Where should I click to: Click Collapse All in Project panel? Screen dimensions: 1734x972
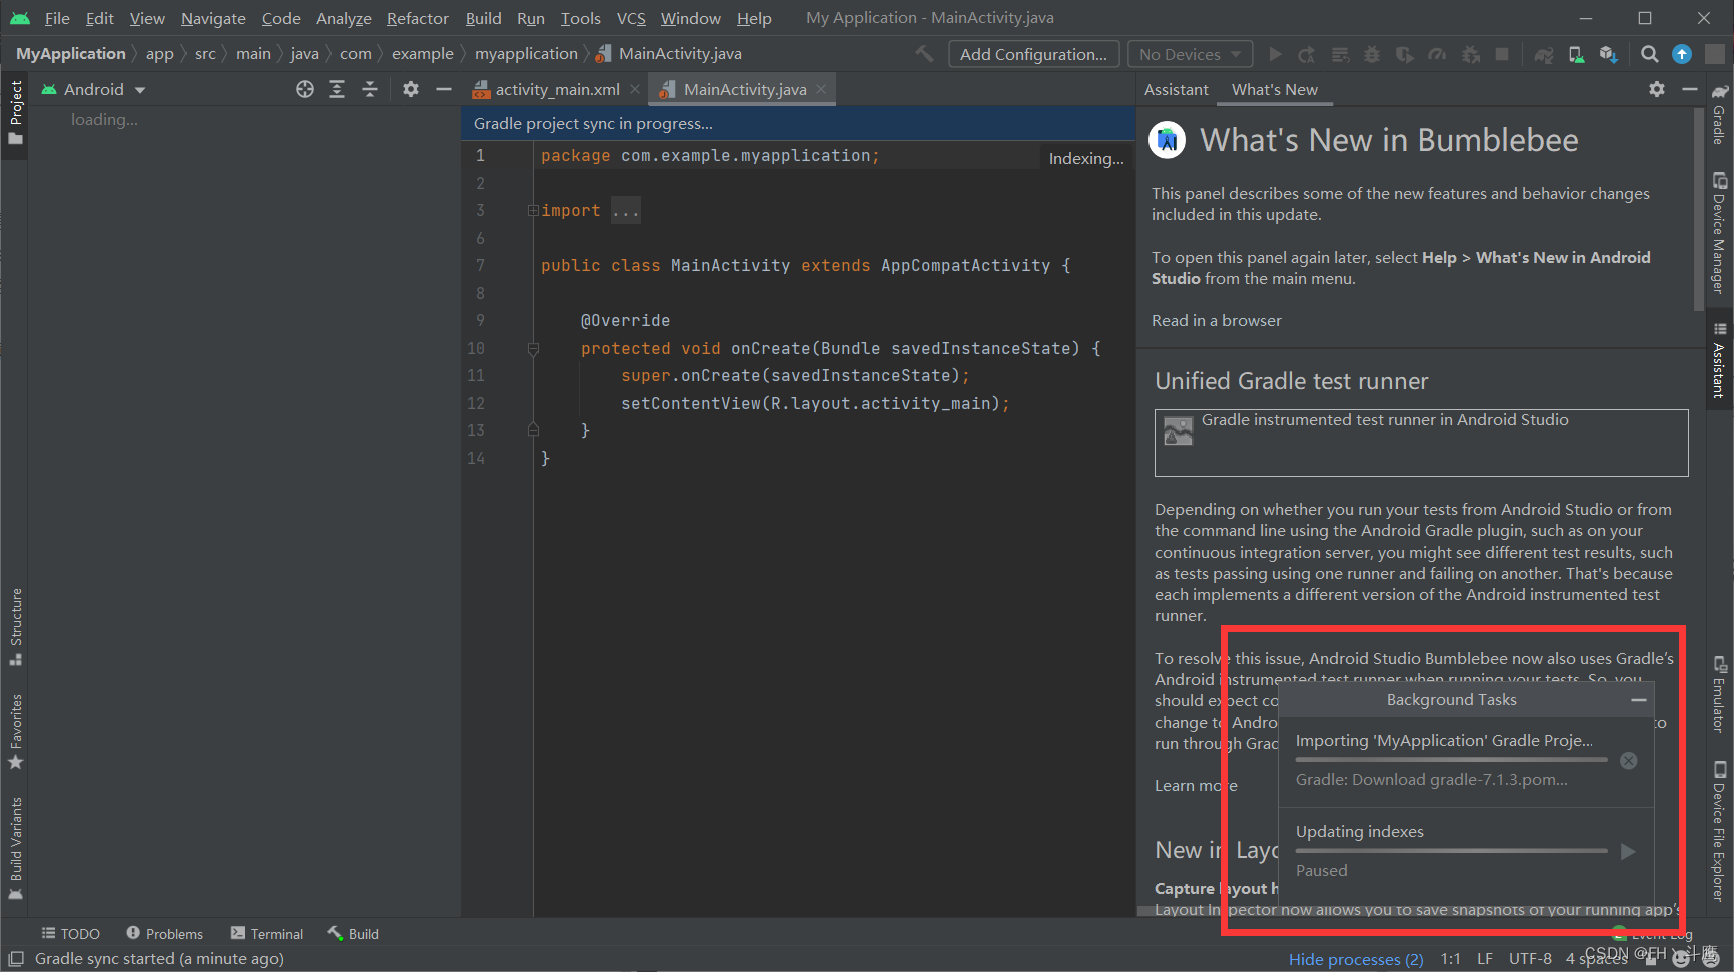pyautogui.click(x=370, y=89)
